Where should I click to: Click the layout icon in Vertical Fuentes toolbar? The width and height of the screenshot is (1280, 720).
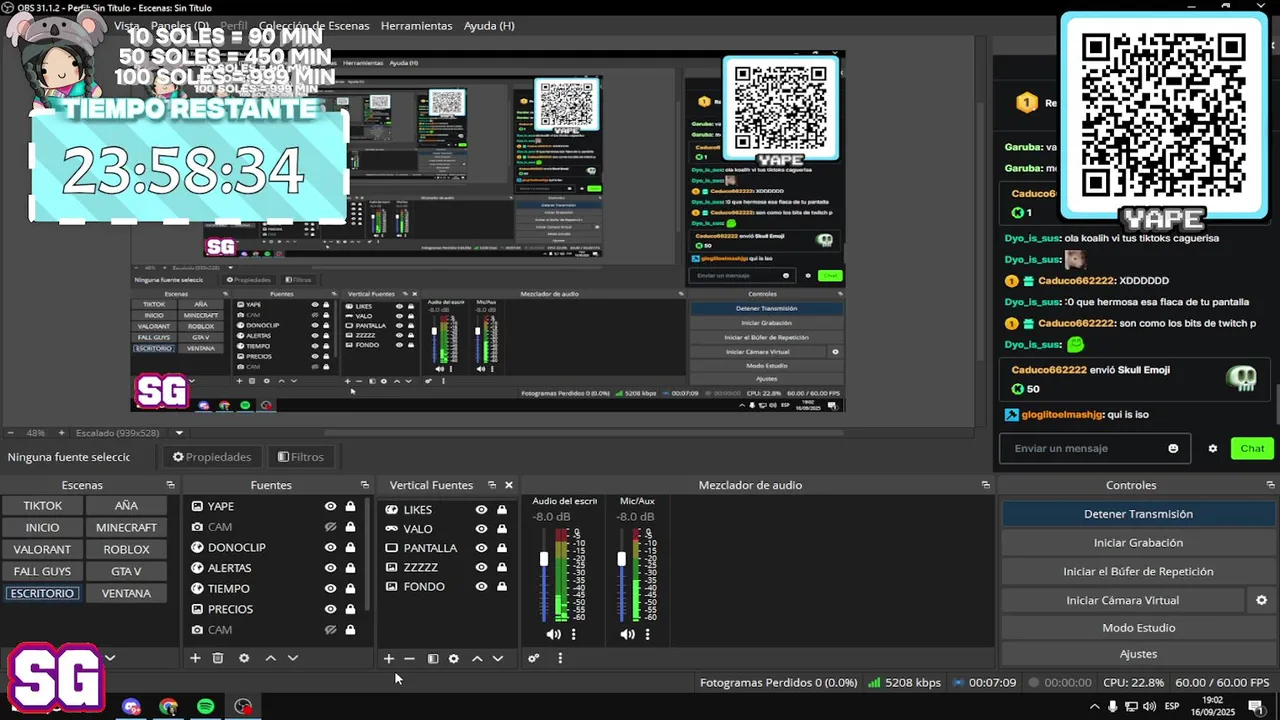433,658
